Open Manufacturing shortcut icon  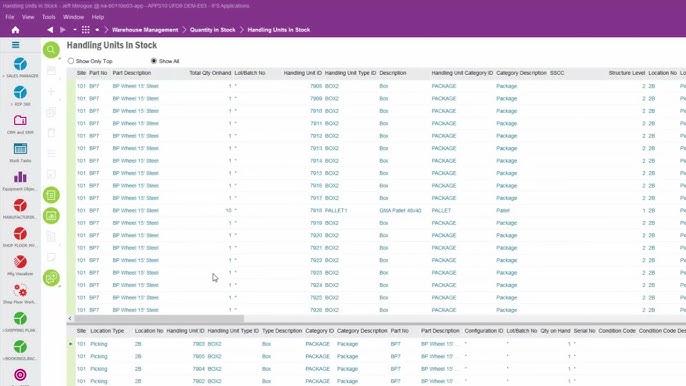pyautogui.click(x=20, y=205)
